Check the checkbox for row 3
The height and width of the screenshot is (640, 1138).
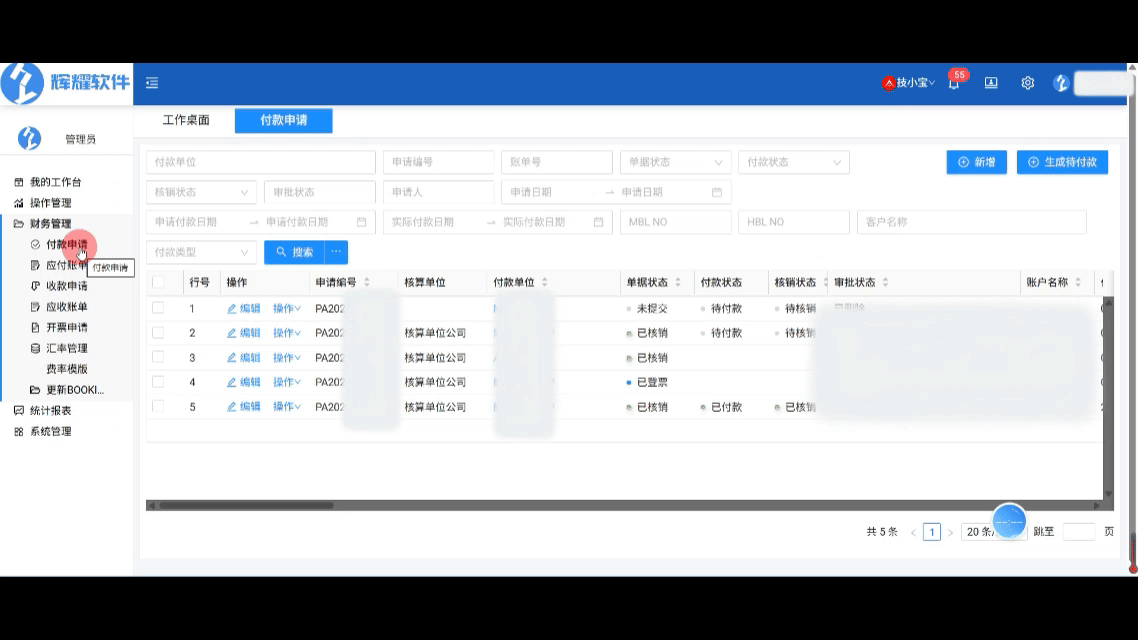click(x=157, y=357)
